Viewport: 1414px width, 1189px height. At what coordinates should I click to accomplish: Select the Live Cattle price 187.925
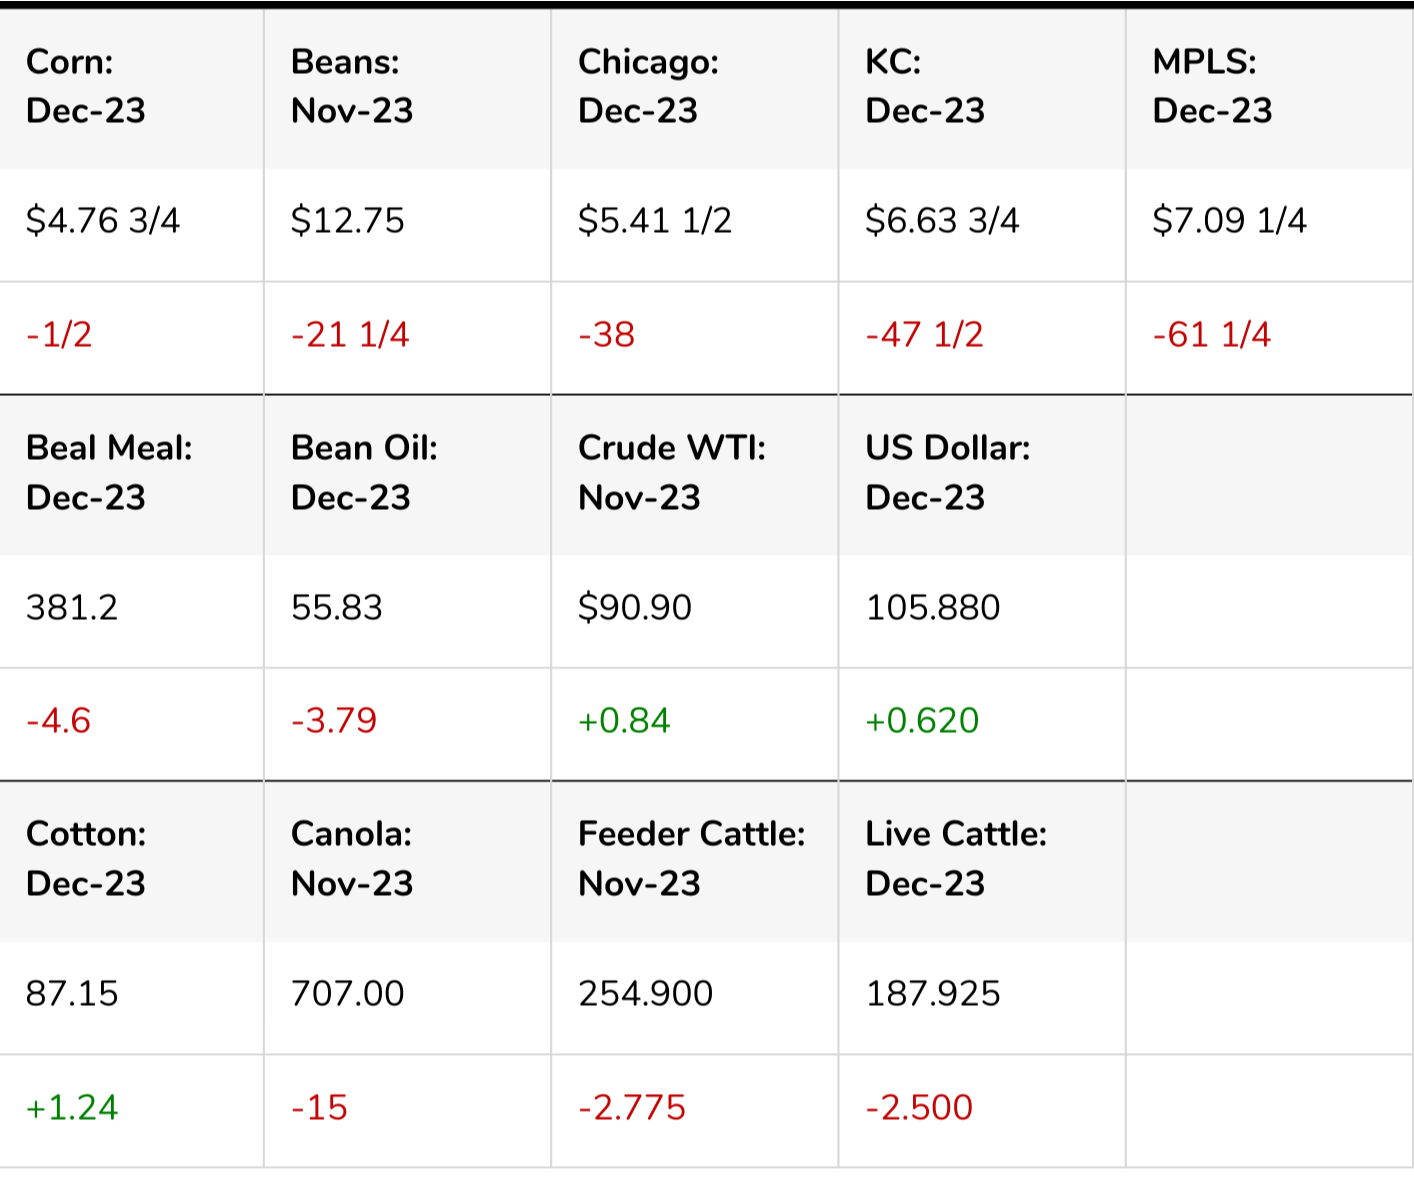(x=932, y=994)
